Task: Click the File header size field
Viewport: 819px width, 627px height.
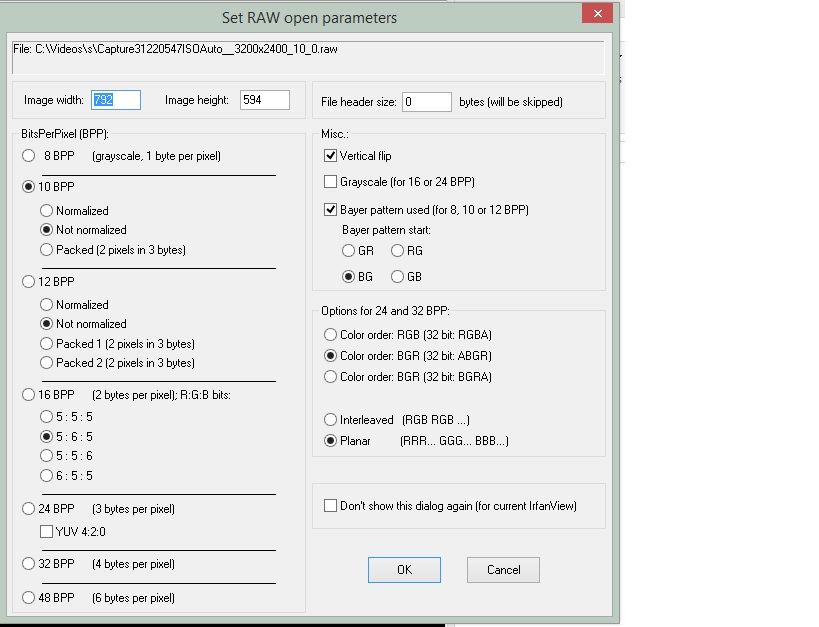Action: pyautogui.click(x=427, y=102)
